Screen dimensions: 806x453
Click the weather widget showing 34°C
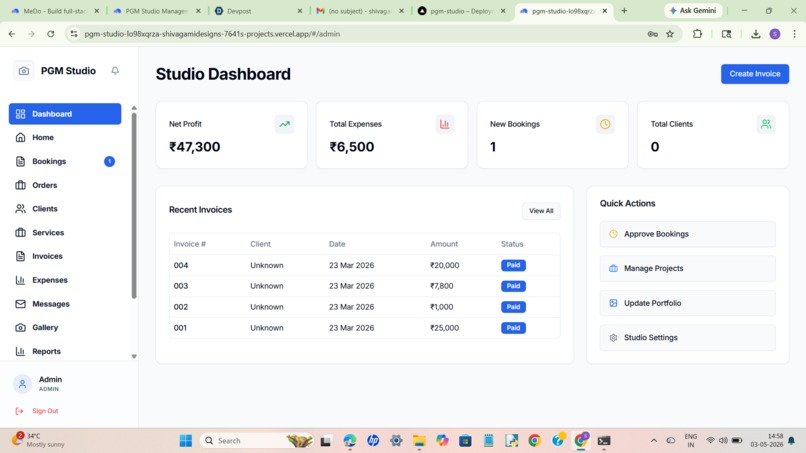click(39, 440)
